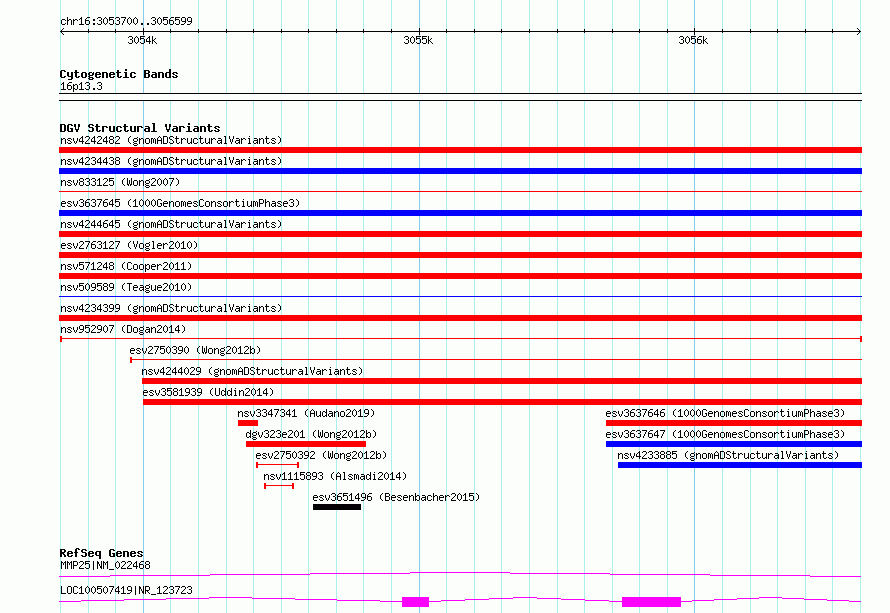Click the blue bar of nsv4234438
The image size is (890, 613).
coord(460,171)
